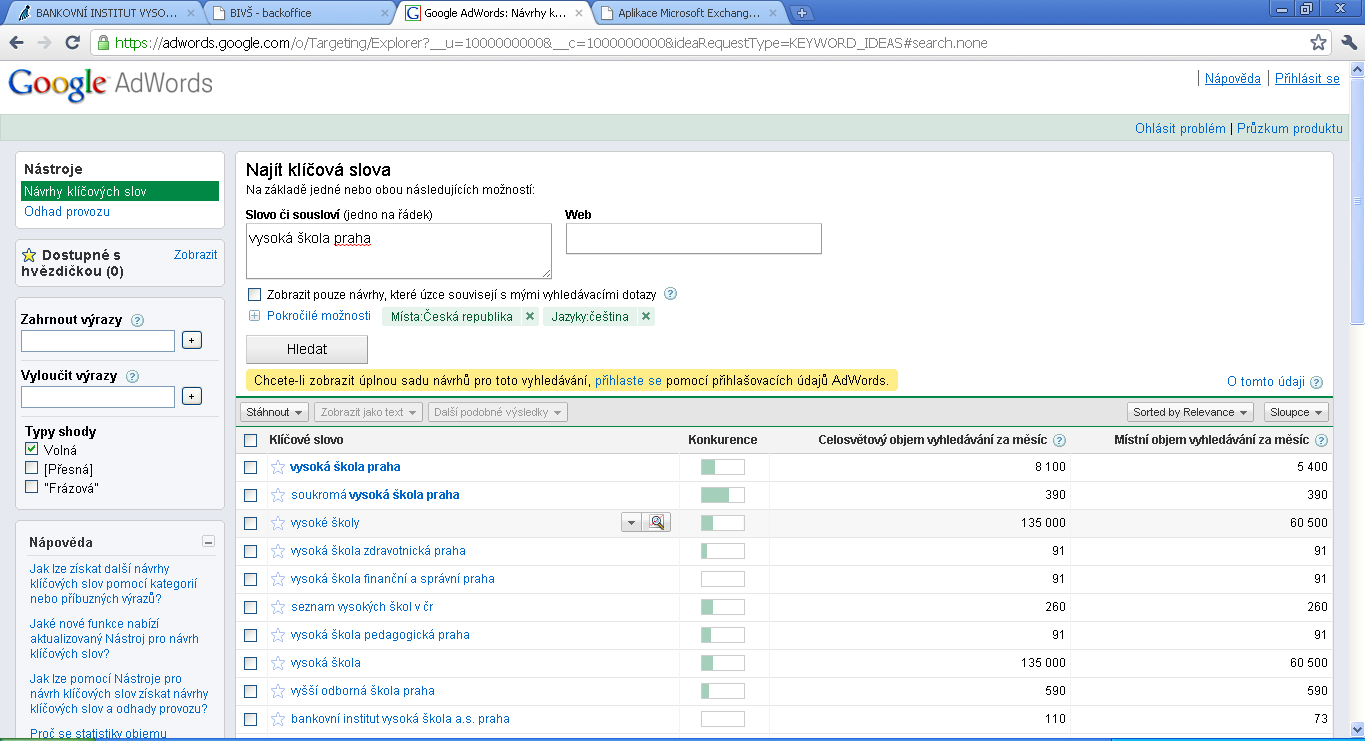This screenshot has height=741, width=1365.
Task: Focus the Web URL input field
Action: pyautogui.click(x=694, y=239)
